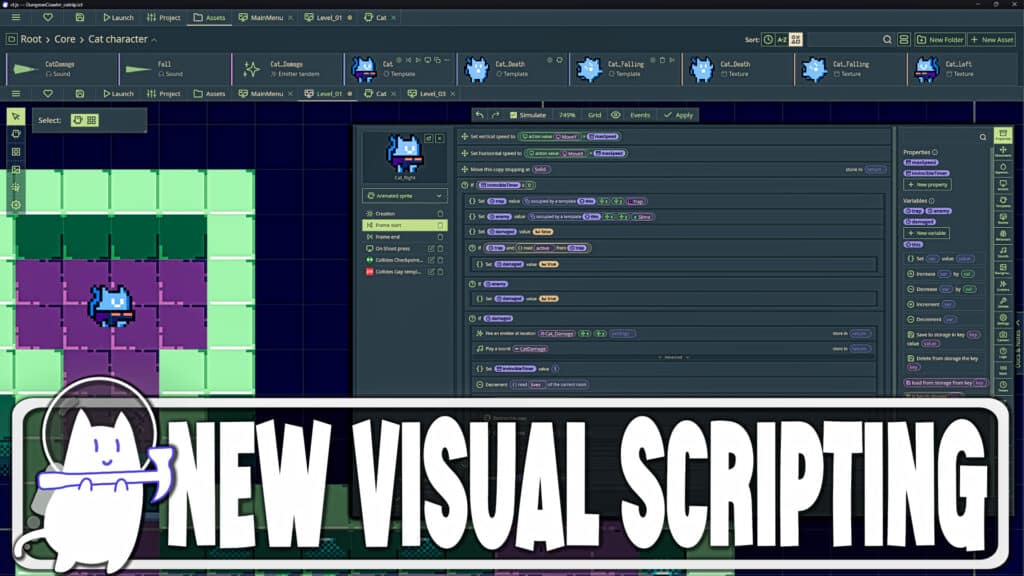The height and width of the screenshot is (576, 1024).
Task: Select the Assets tab
Action: coord(209,18)
